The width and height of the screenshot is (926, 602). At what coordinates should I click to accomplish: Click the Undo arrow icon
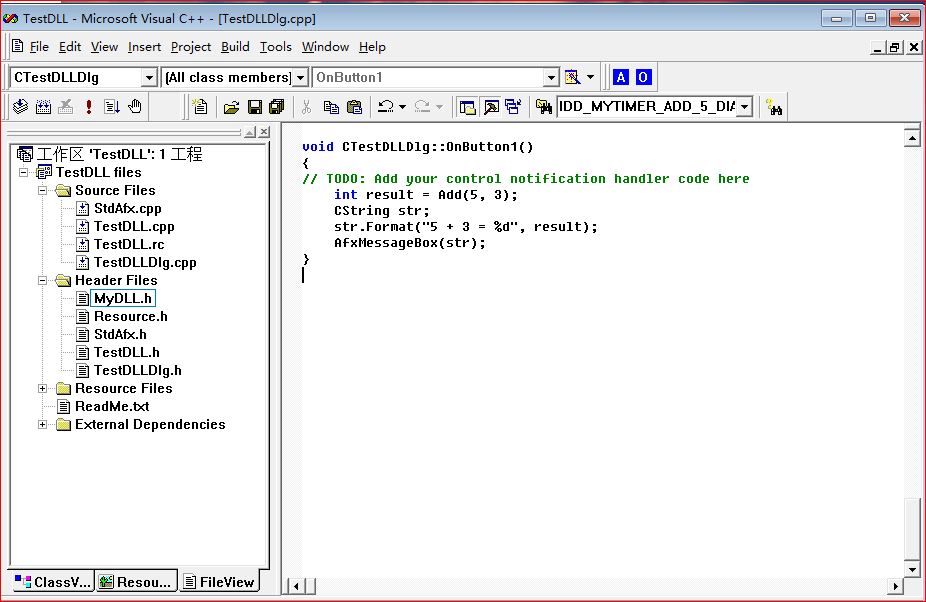[x=386, y=106]
